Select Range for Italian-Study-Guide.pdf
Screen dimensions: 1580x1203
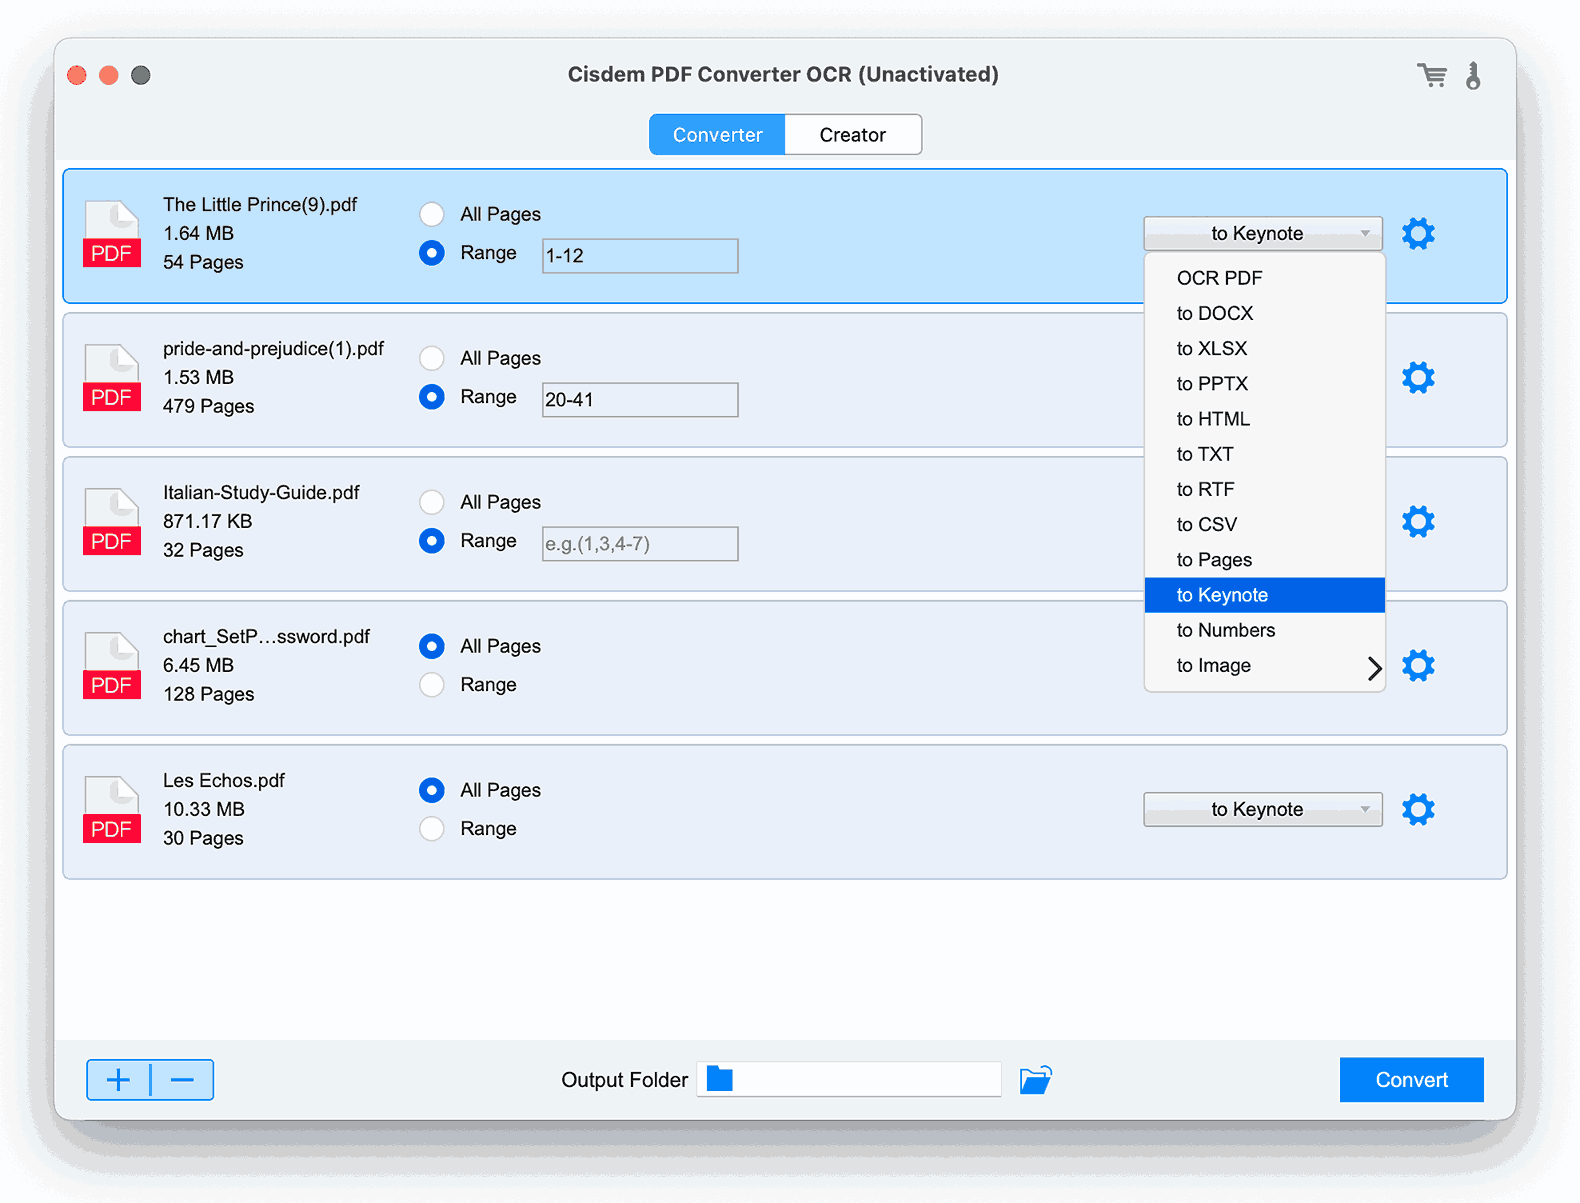(x=432, y=541)
